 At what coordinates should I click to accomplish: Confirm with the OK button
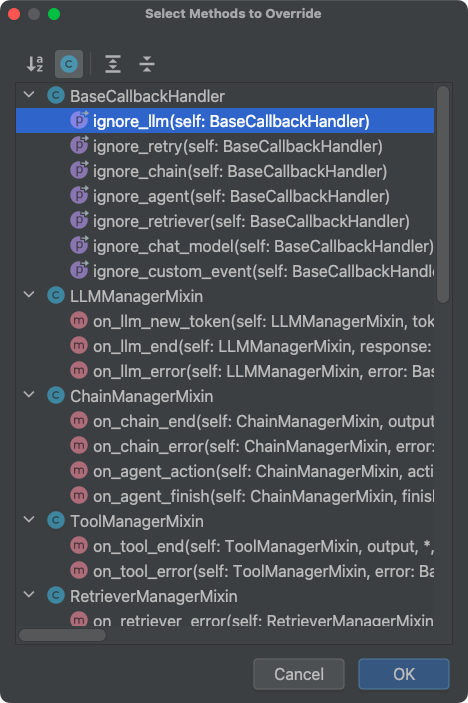pyautogui.click(x=404, y=674)
